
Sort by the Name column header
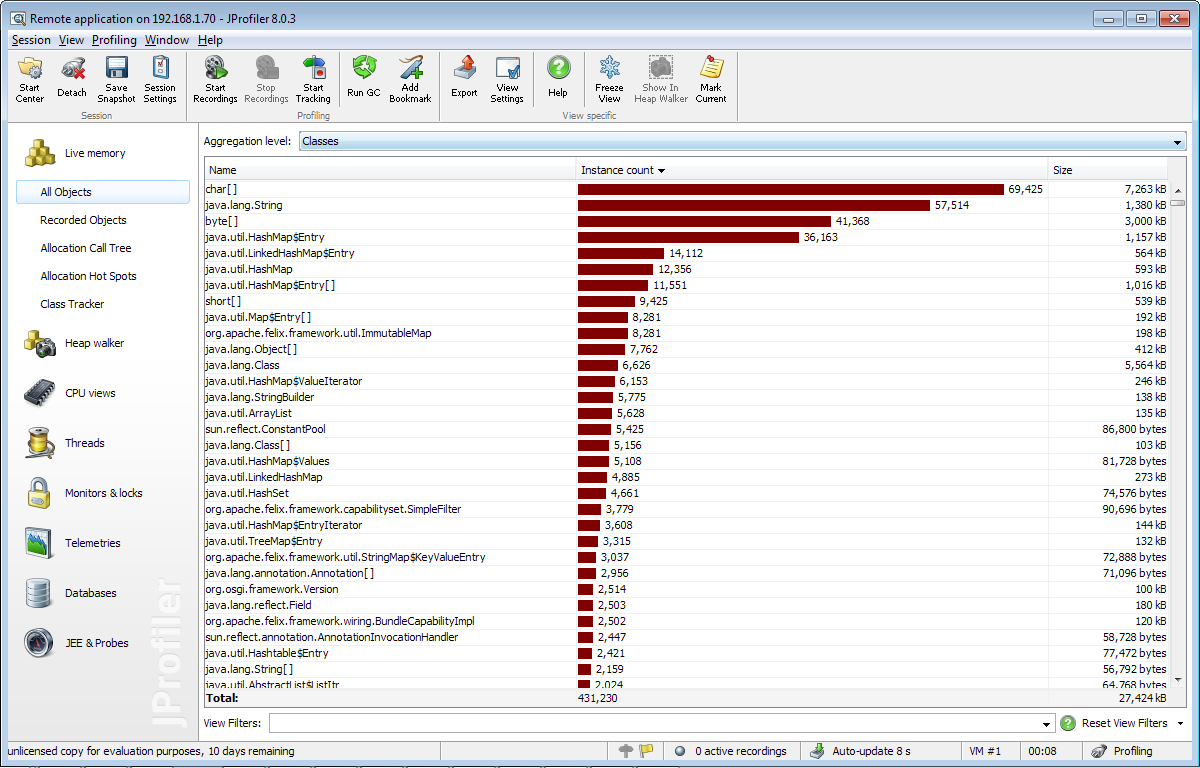(390, 170)
